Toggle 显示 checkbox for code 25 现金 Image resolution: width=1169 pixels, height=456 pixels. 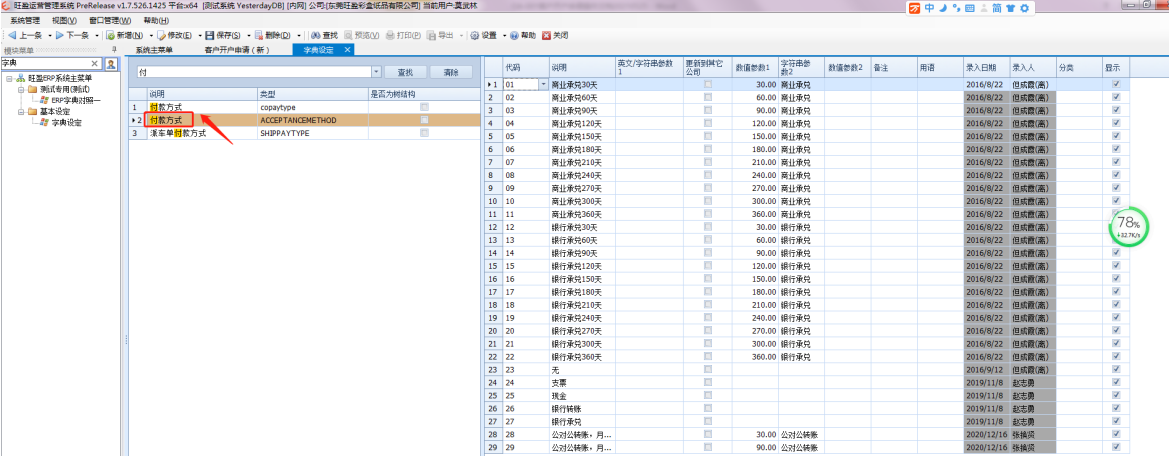[x=1116, y=396]
